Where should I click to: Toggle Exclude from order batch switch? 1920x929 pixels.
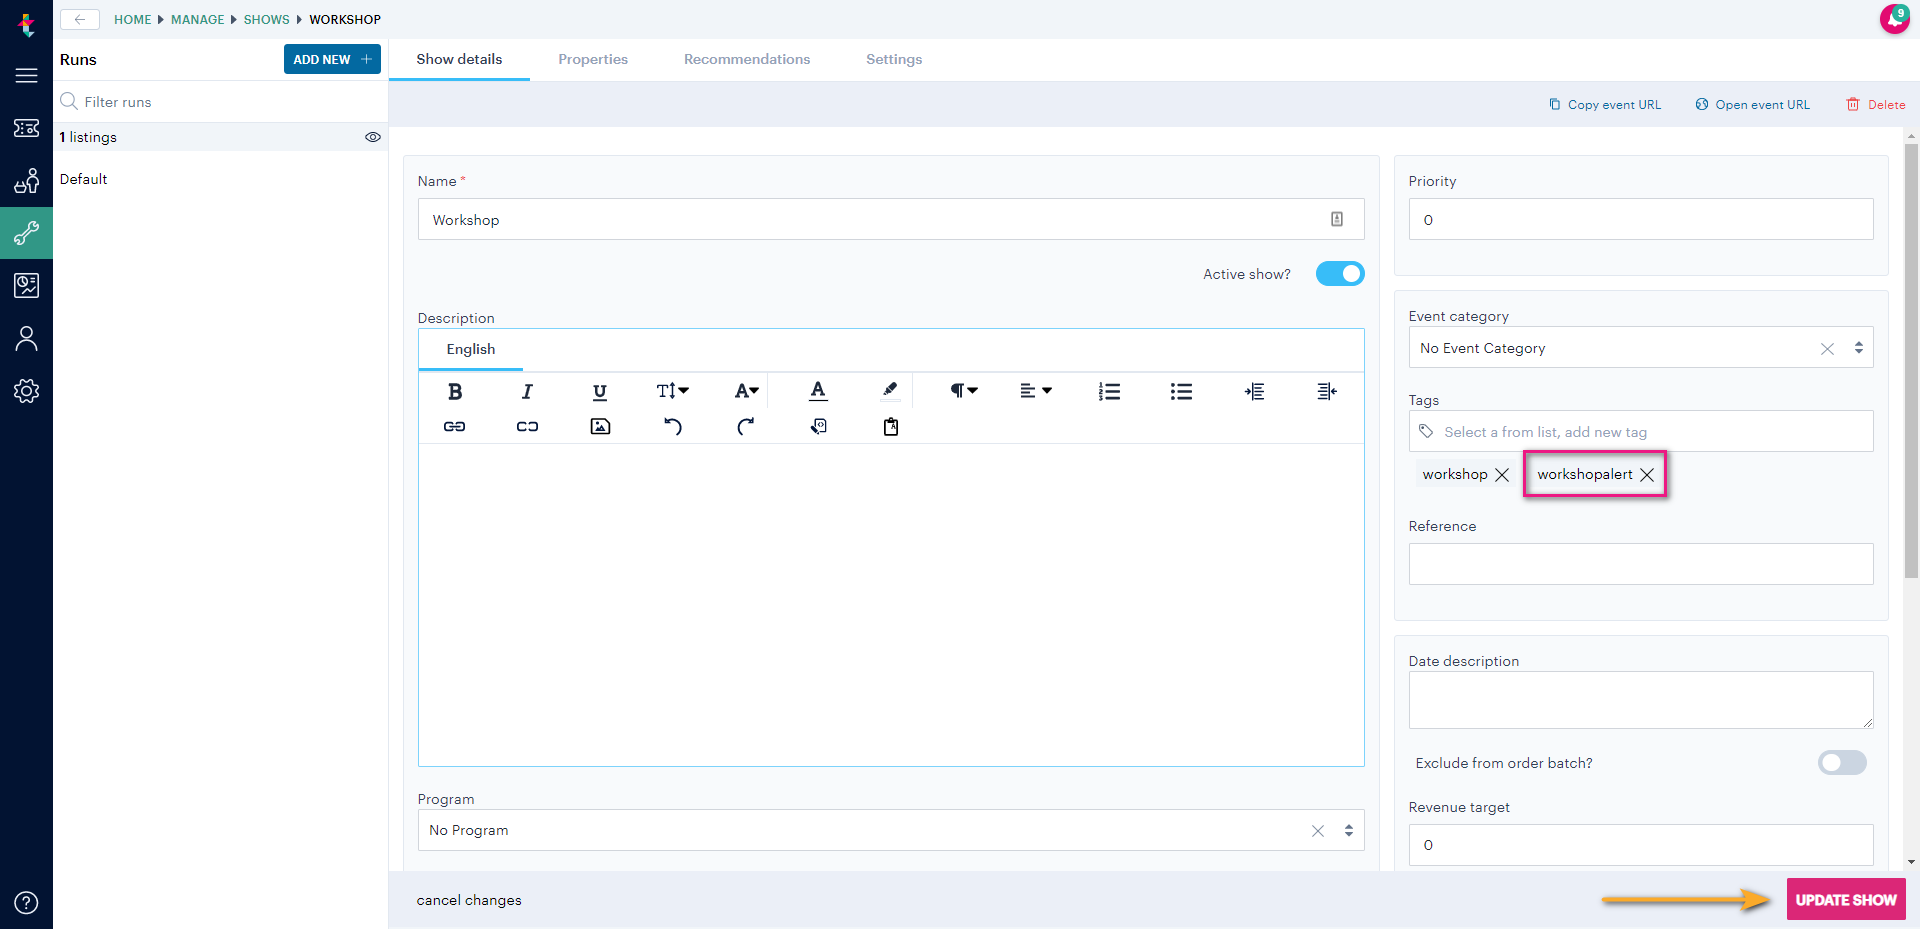(1842, 763)
